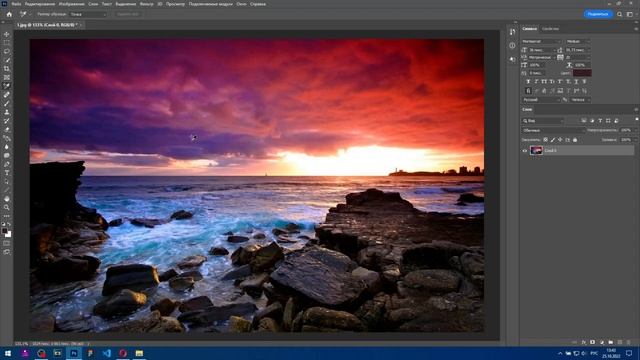Open the font size dropdown
The width and height of the screenshot is (640, 360).
click(543, 50)
